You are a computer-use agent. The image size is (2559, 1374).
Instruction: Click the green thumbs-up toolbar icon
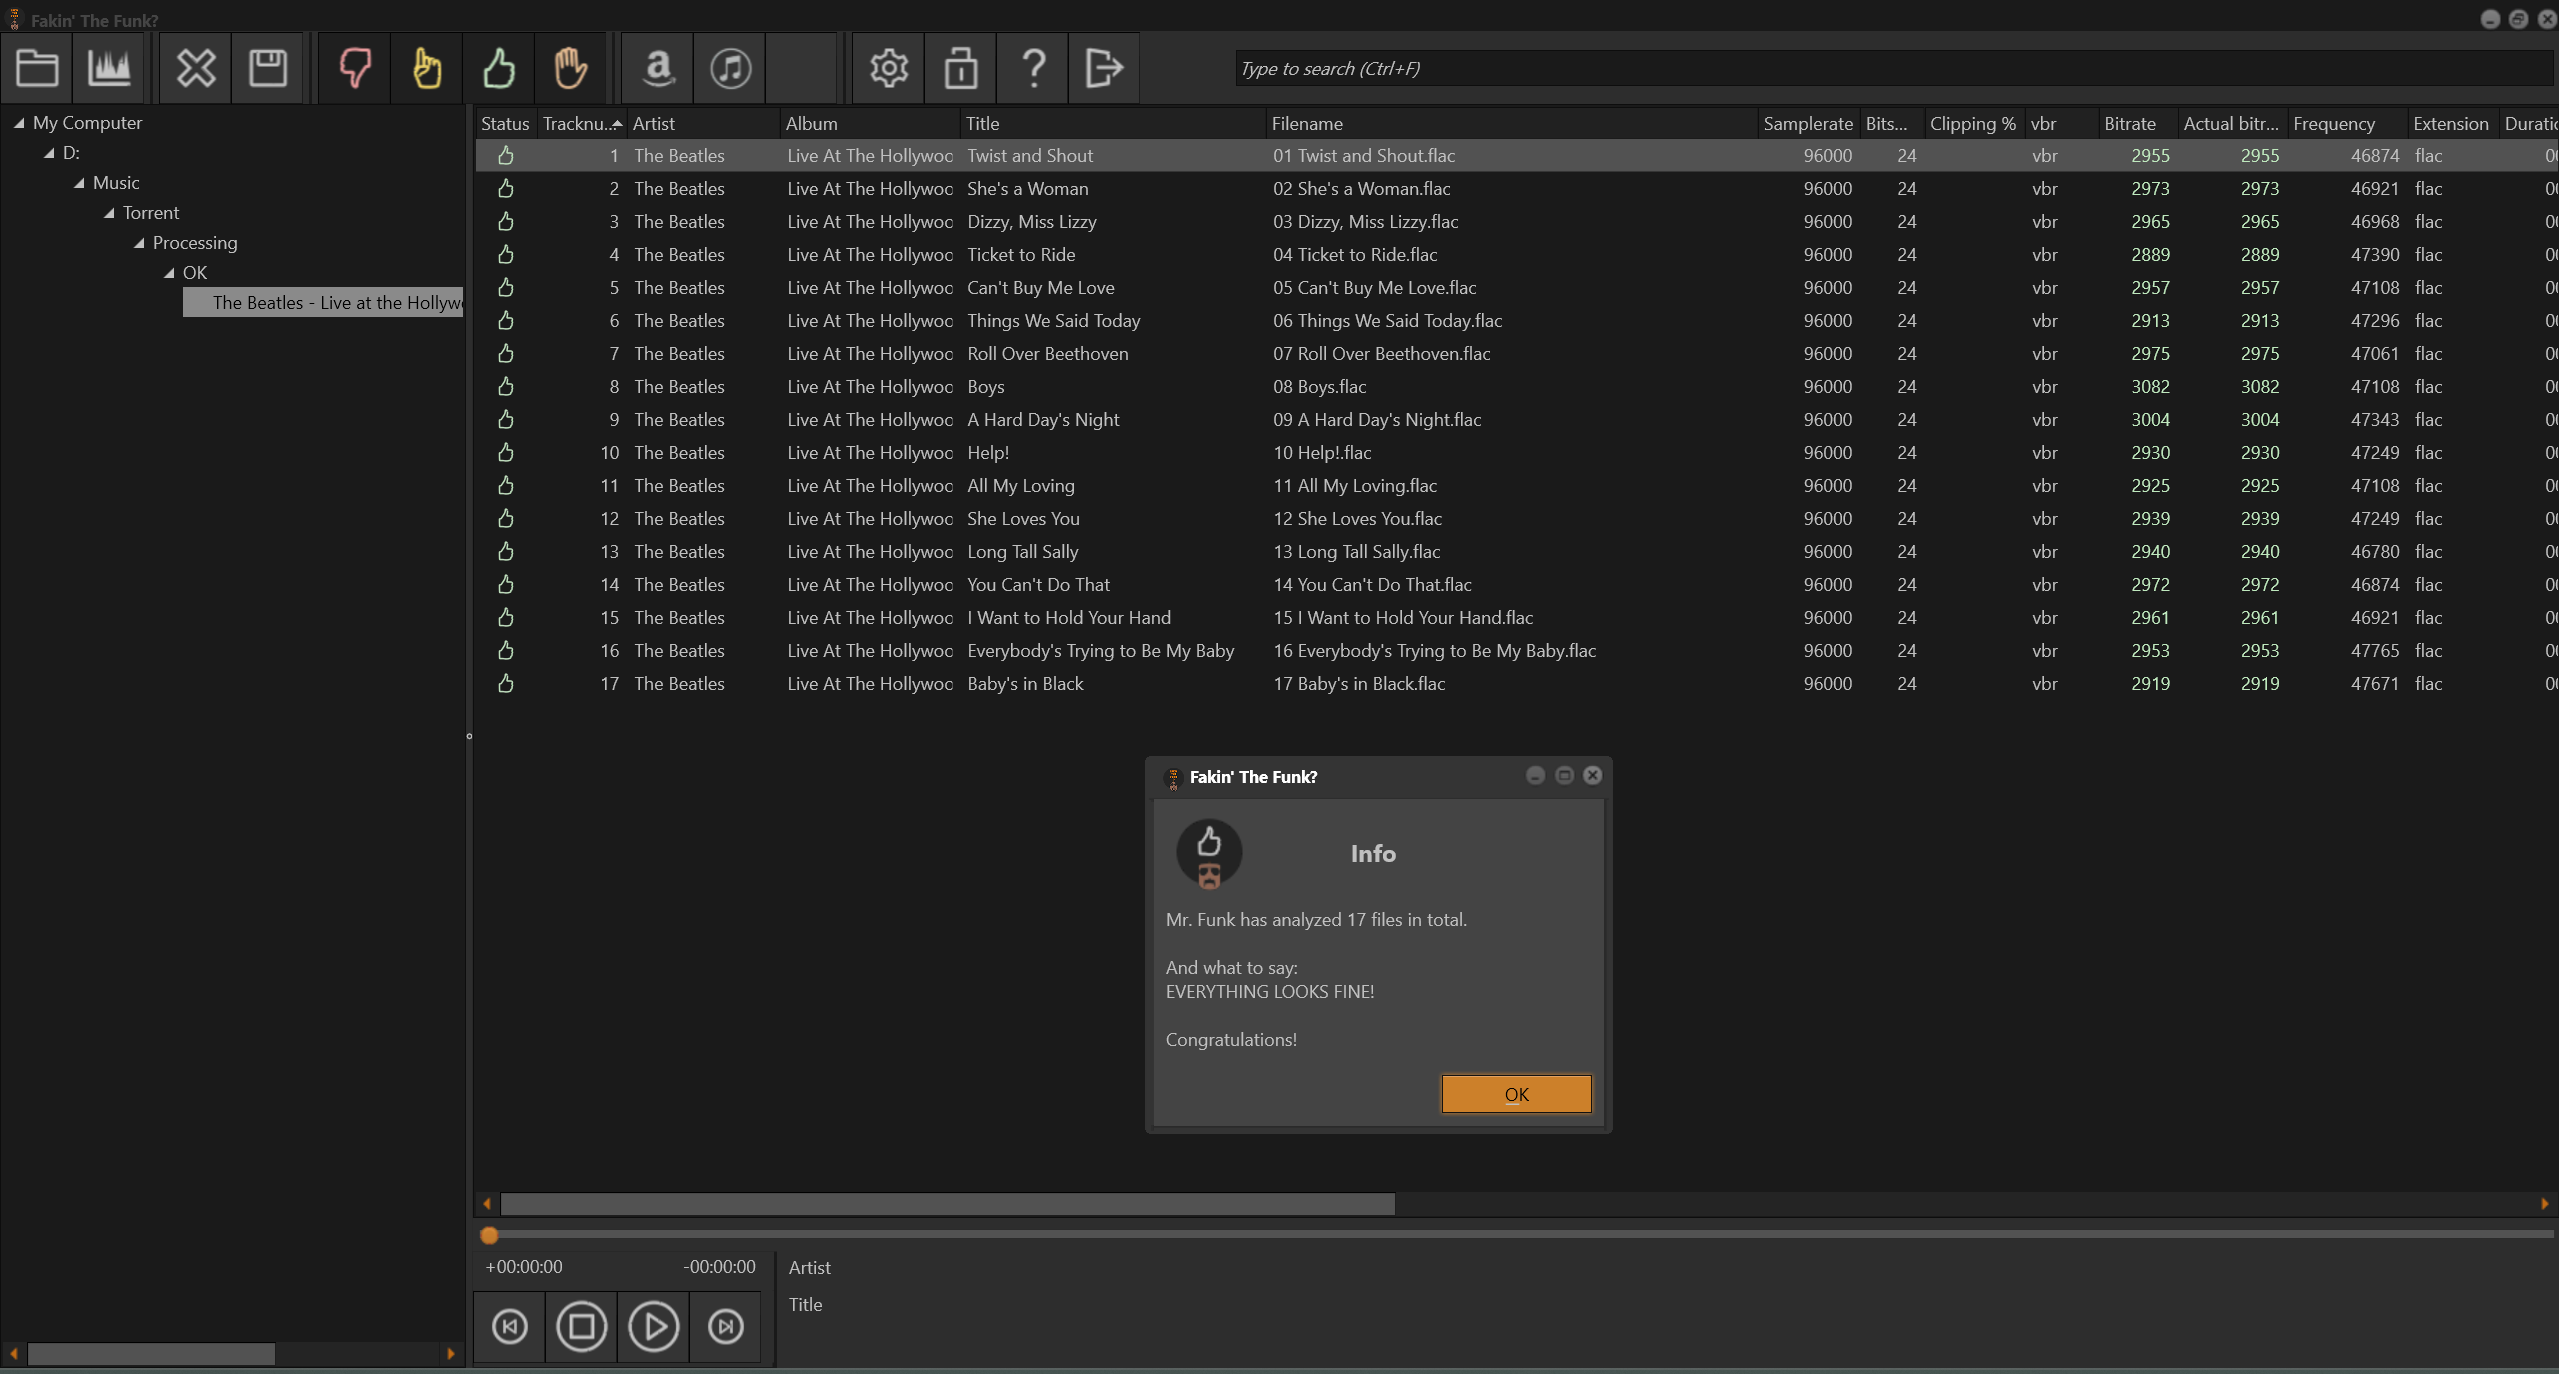pyautogui.click(x=499, y=68)
